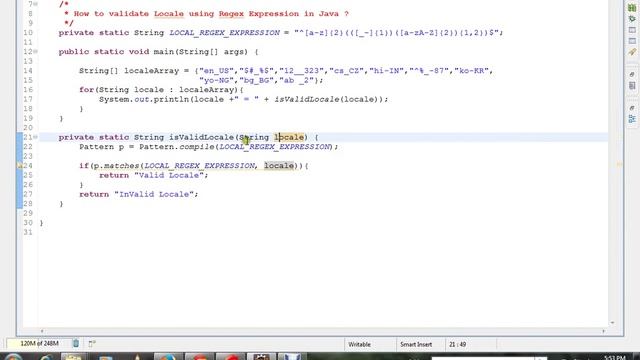The height and width of the screenshot is (360, 640).
Task: Click the "en_US" string on line 14
Action: pyautogui.click(x=216, y=71)
